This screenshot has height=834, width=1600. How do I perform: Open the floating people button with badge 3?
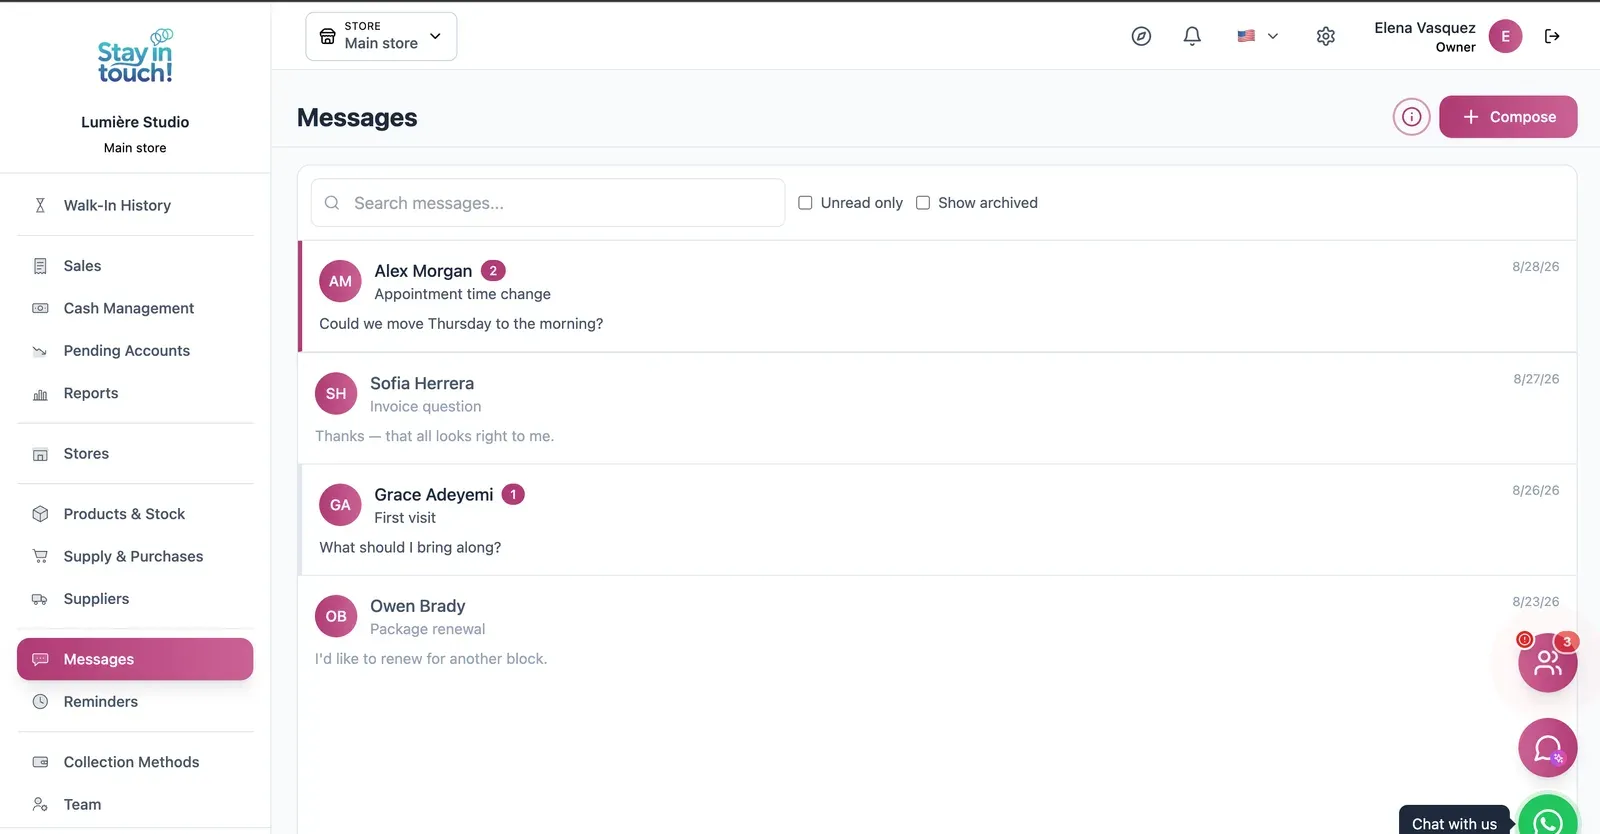point(1548,662)
